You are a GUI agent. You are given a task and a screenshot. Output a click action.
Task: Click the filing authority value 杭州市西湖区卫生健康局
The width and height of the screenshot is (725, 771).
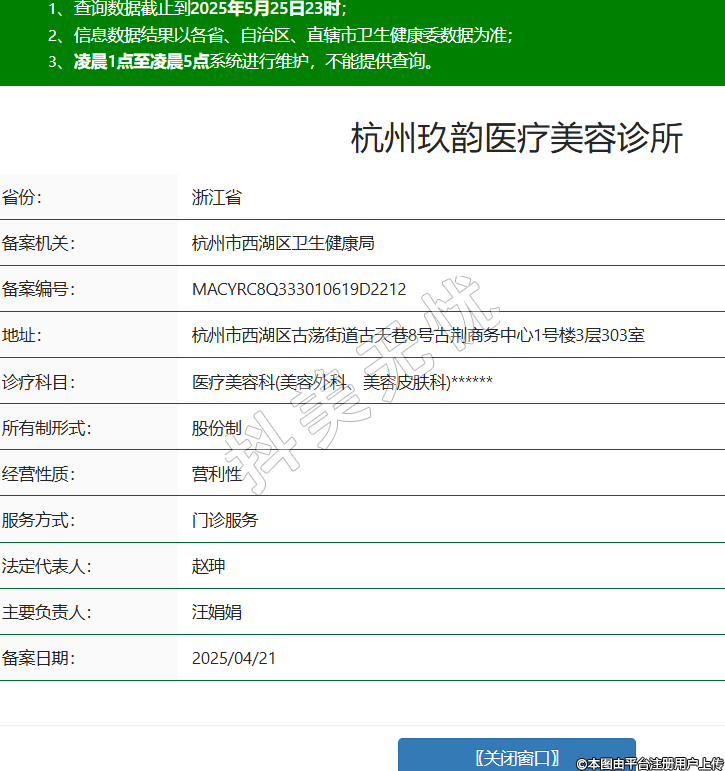[x=283, y=243]
